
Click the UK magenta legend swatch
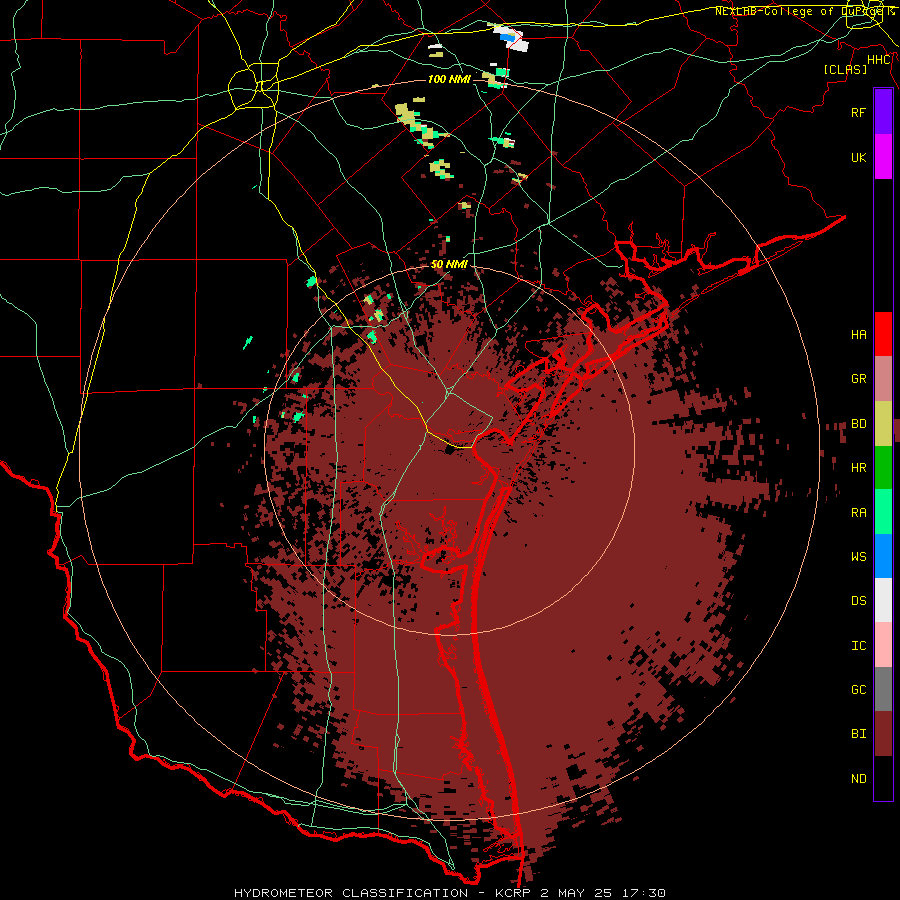click(x=883, y=157)
